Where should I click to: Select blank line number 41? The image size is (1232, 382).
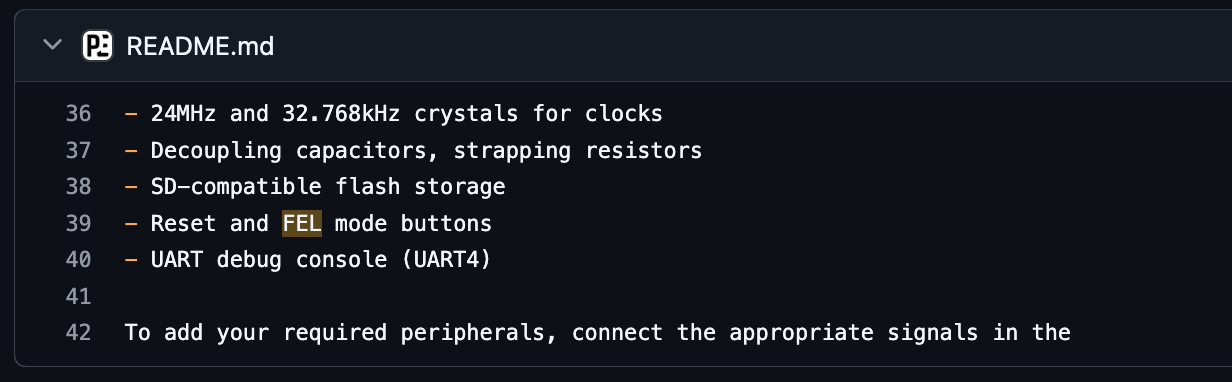pyautogui.click(x=79, y=296)
